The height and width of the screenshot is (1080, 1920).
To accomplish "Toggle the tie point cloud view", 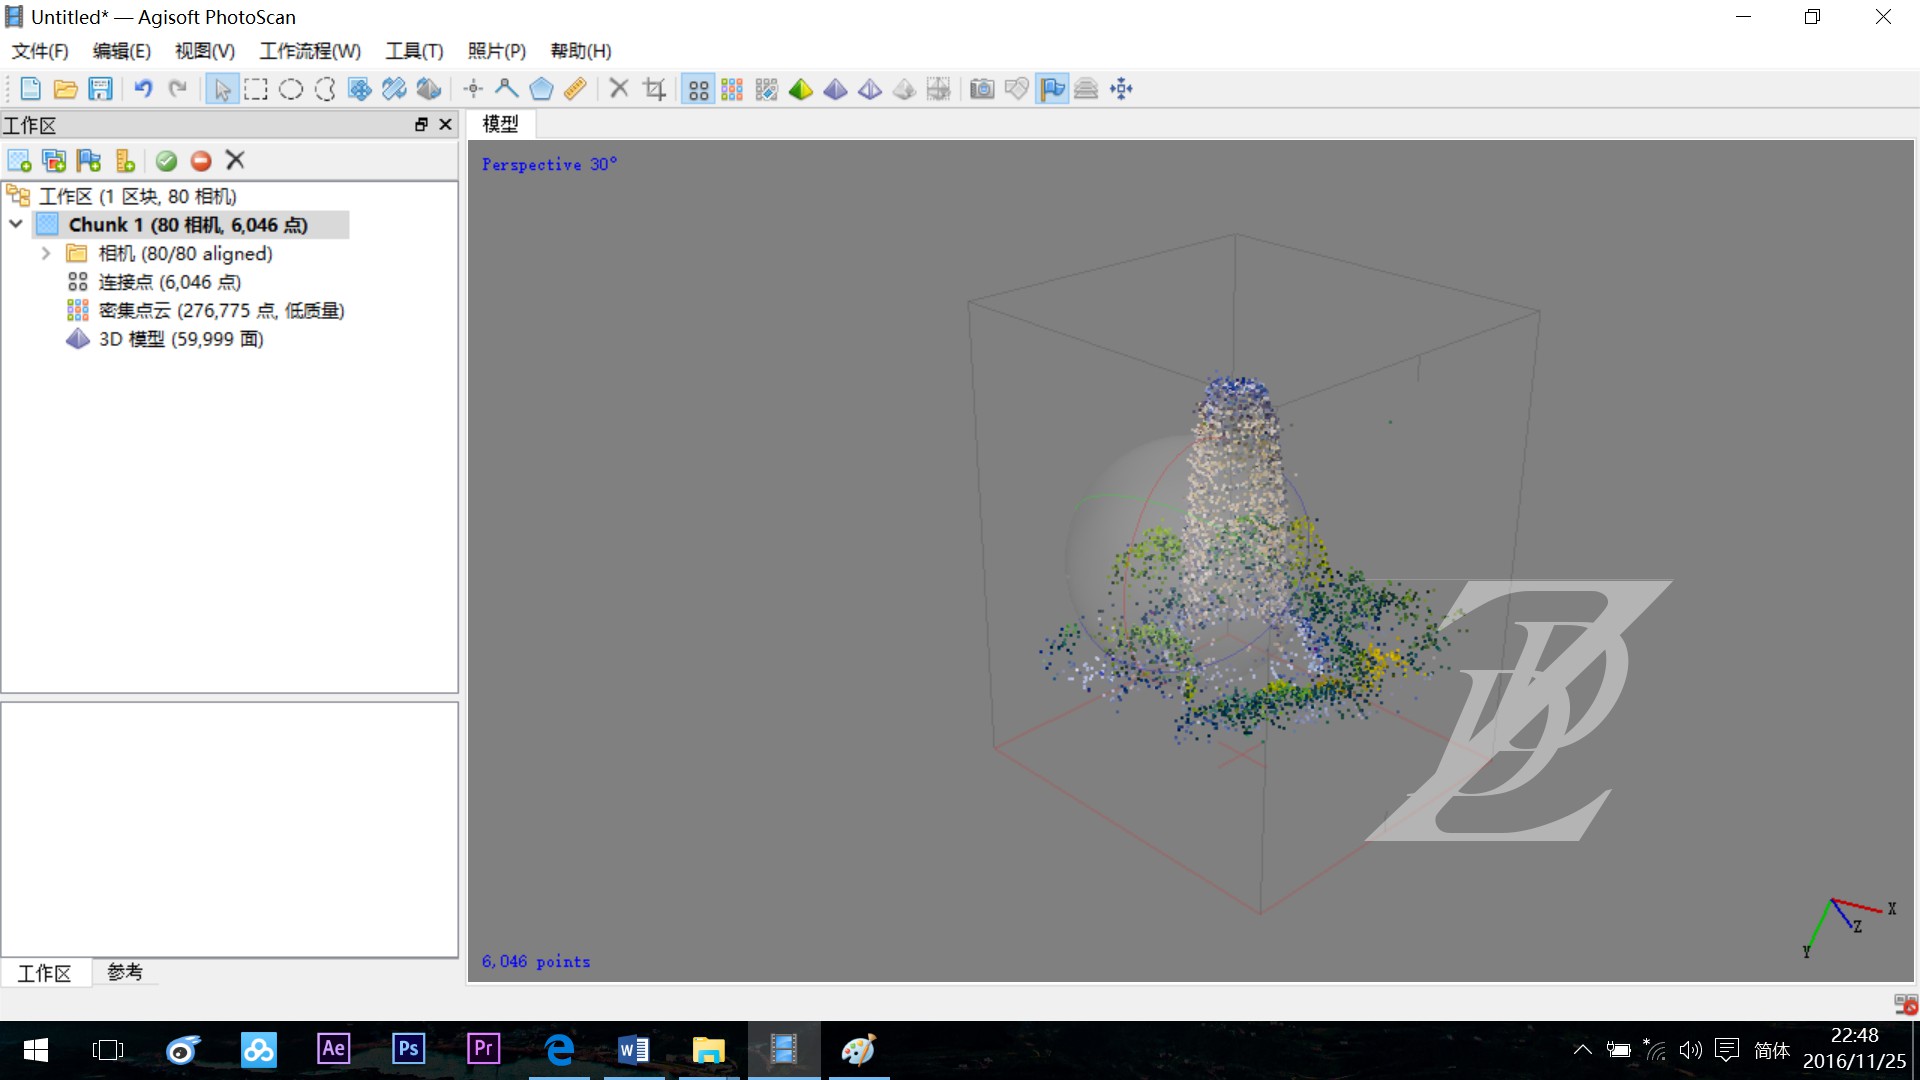I will (698, 89).
